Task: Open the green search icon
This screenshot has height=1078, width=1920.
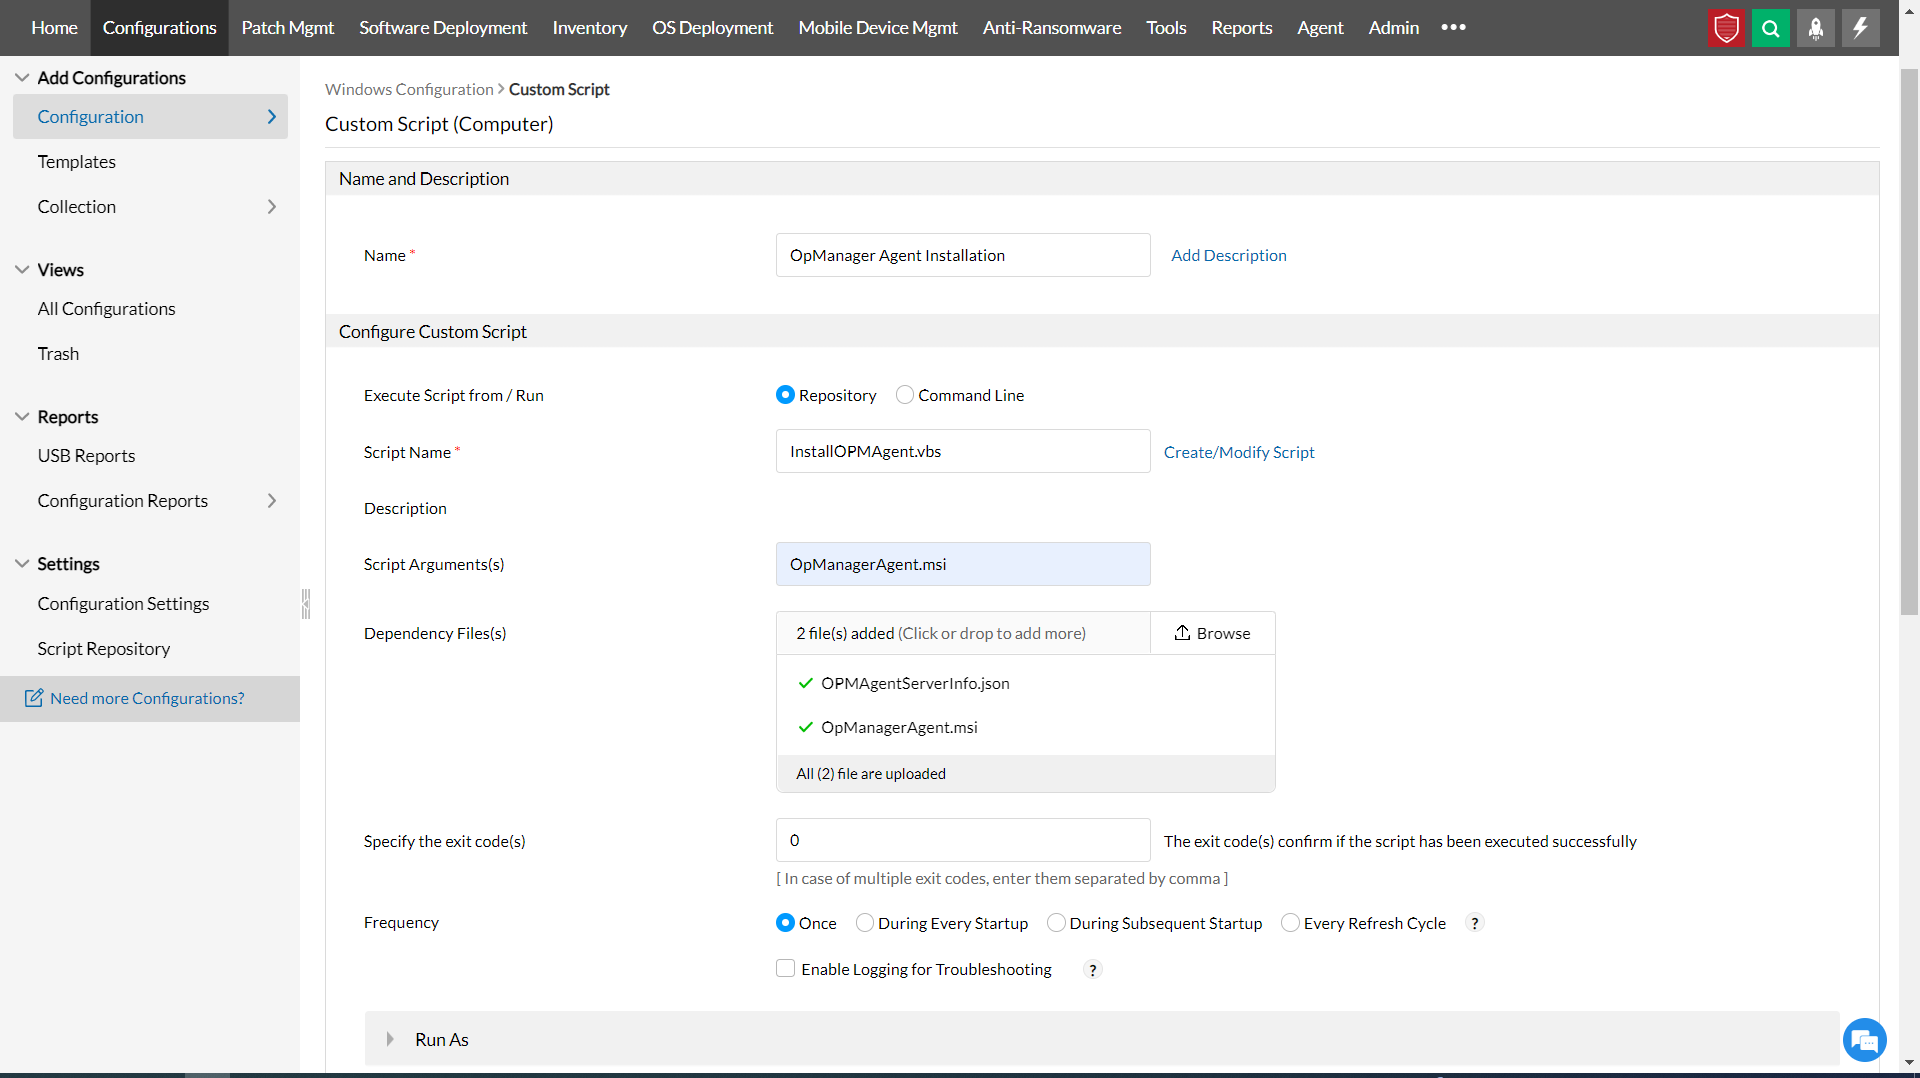Action: click(1770, 28)
